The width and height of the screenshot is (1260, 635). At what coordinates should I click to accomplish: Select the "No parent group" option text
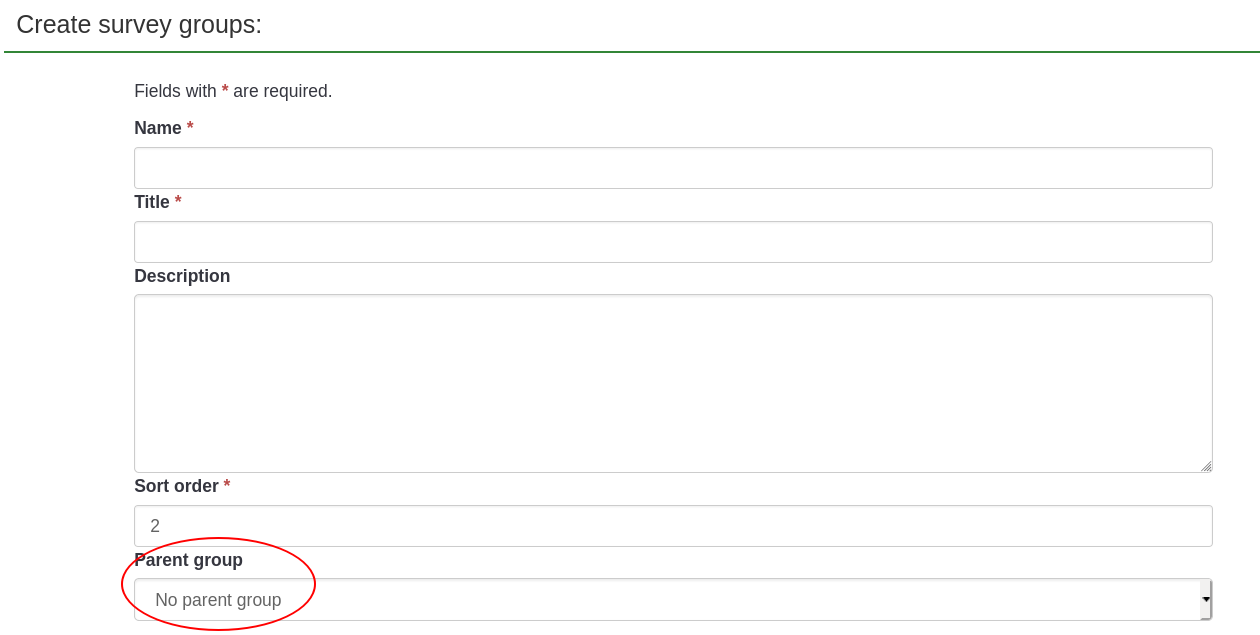point(218,600)
